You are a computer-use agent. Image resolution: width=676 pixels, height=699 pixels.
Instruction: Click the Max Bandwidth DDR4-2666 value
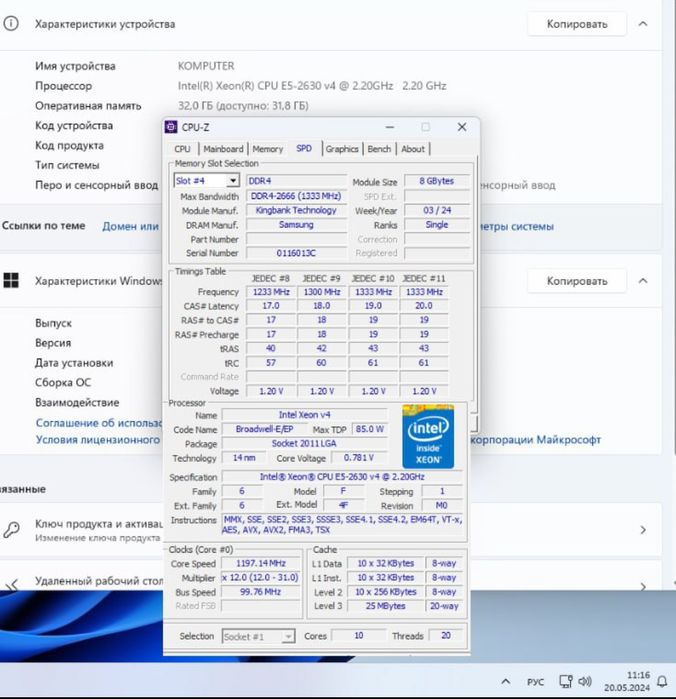tap(296, 196)
